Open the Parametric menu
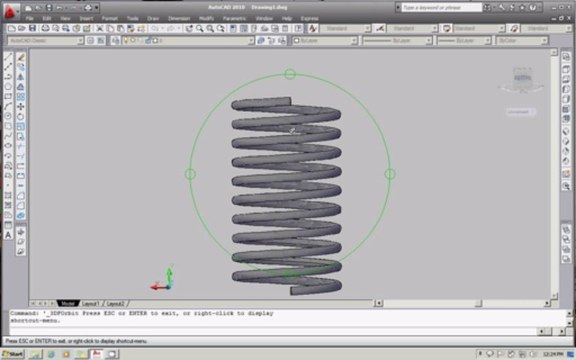 click(x=234, y=18)
